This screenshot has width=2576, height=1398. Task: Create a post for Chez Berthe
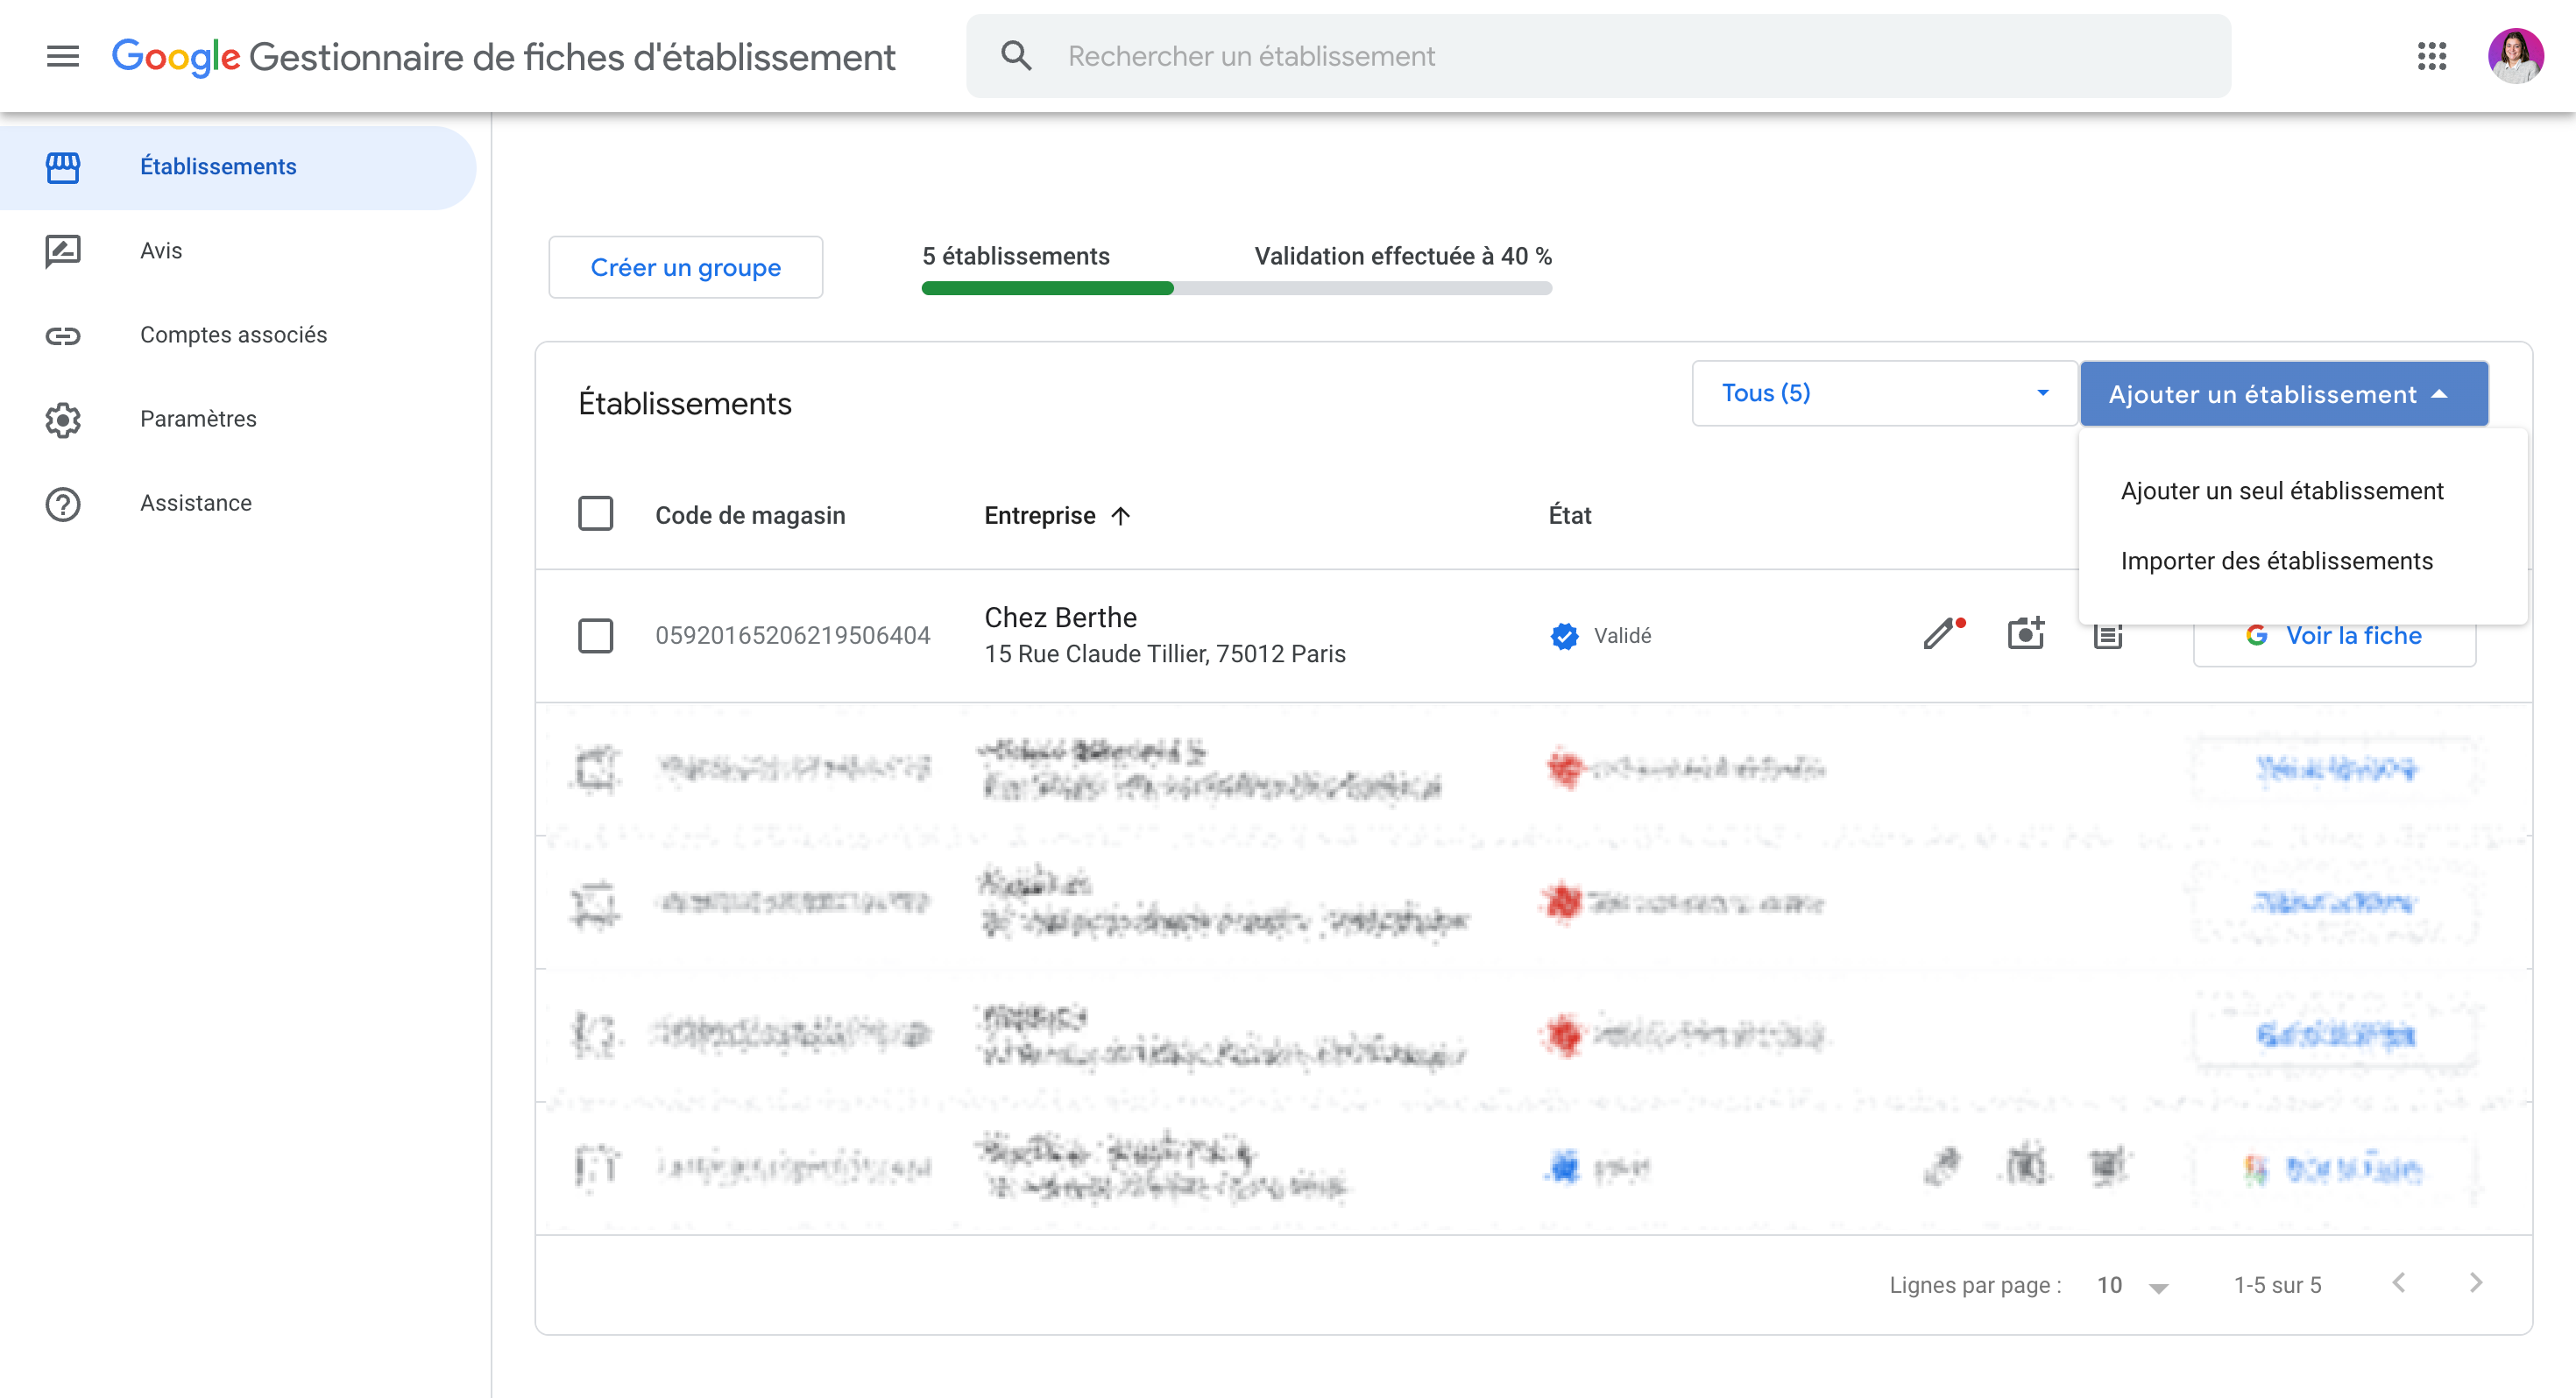click(2108, 636)
